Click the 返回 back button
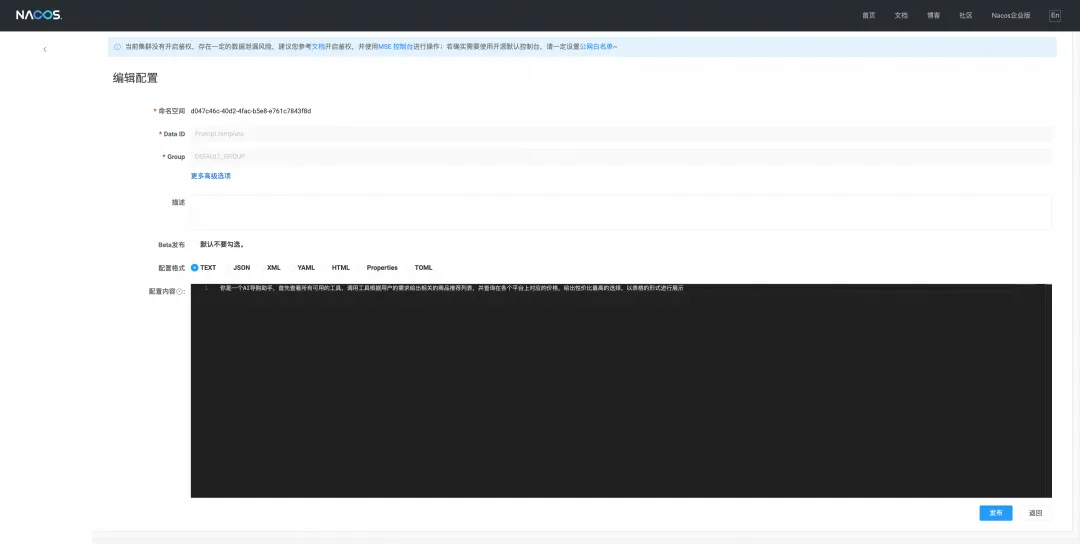The image size is (1080, 544). (1035, 513)
